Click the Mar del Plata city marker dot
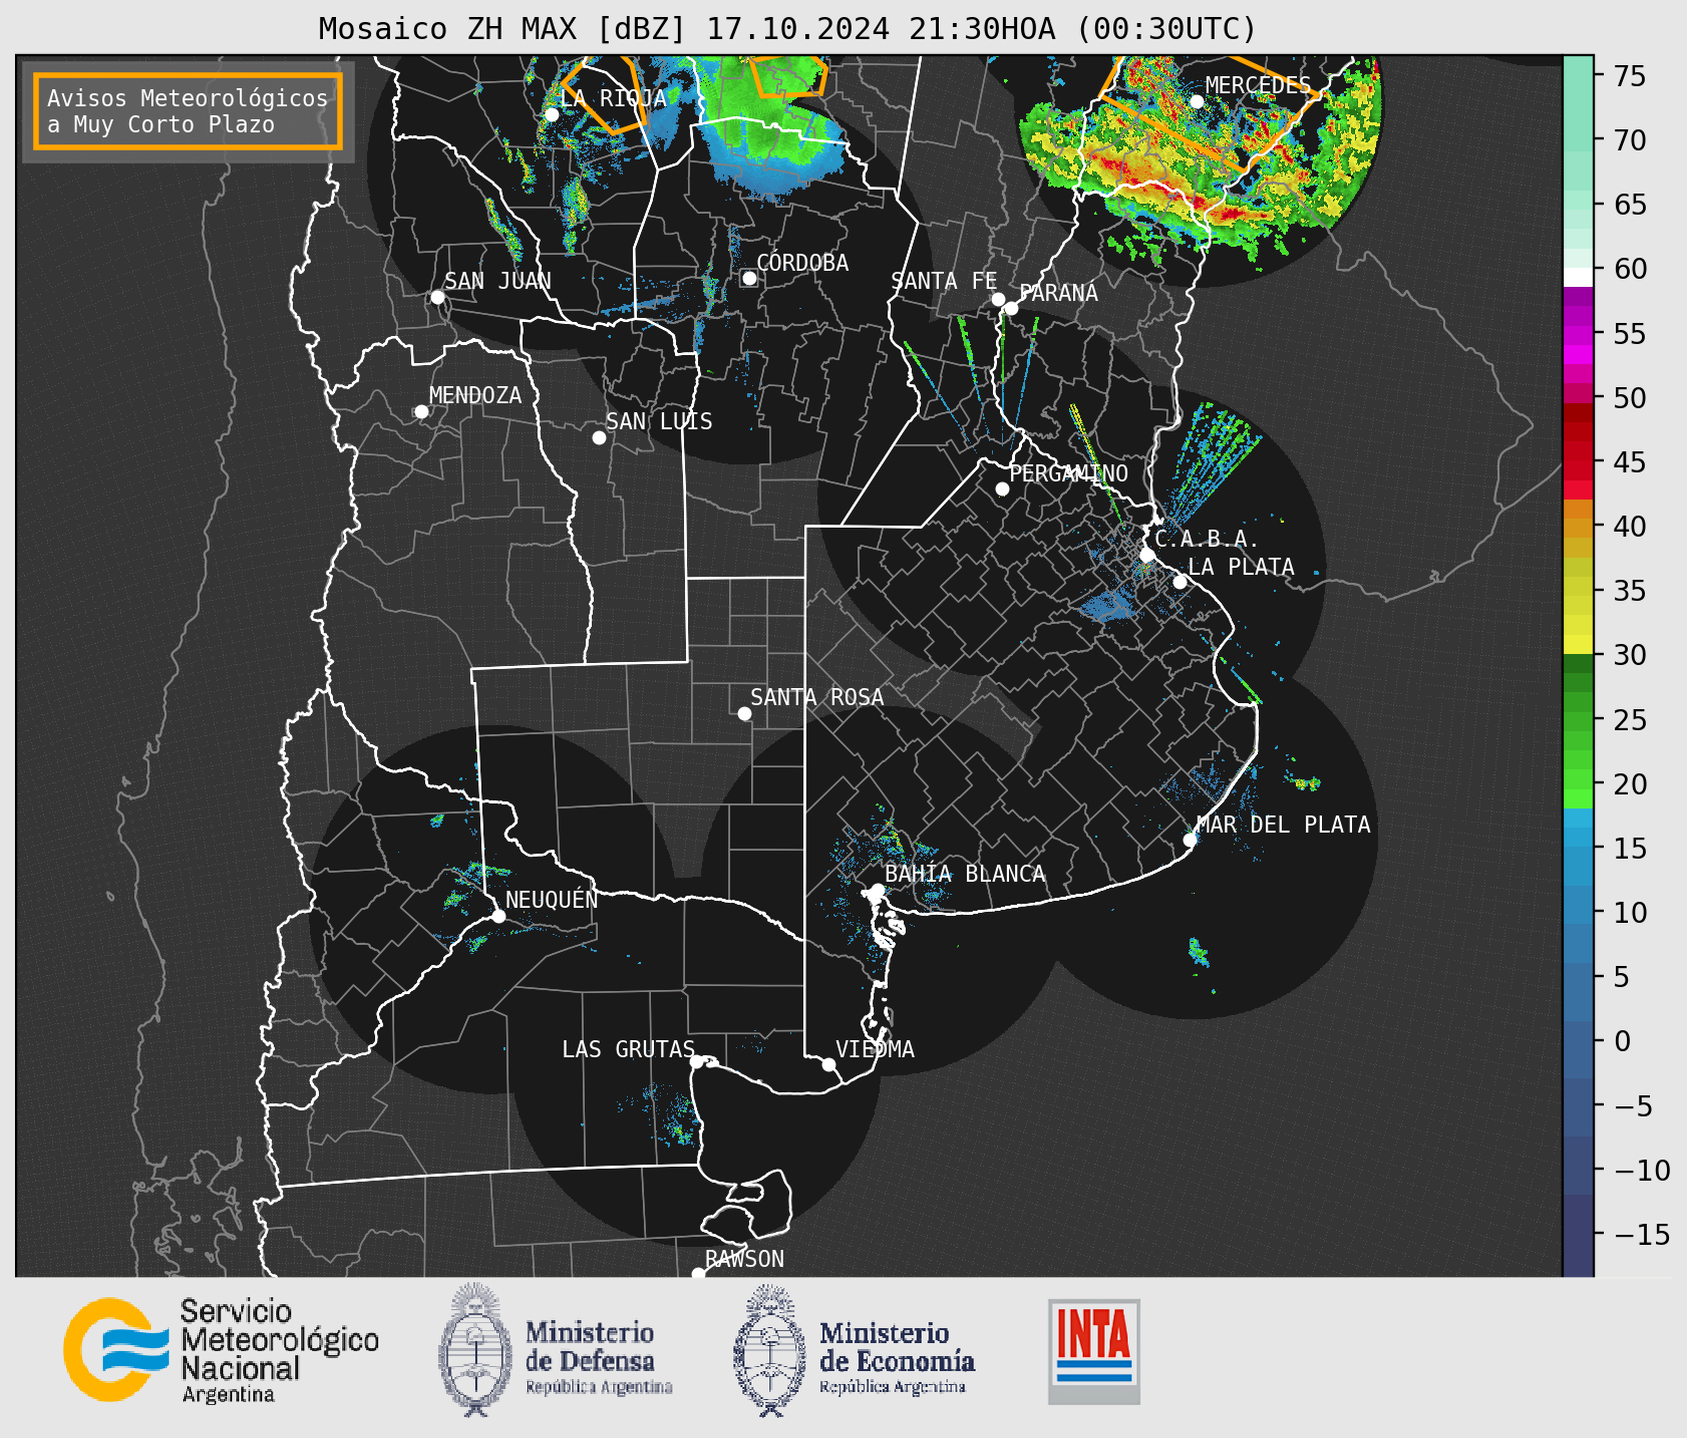 point(1190,840)
